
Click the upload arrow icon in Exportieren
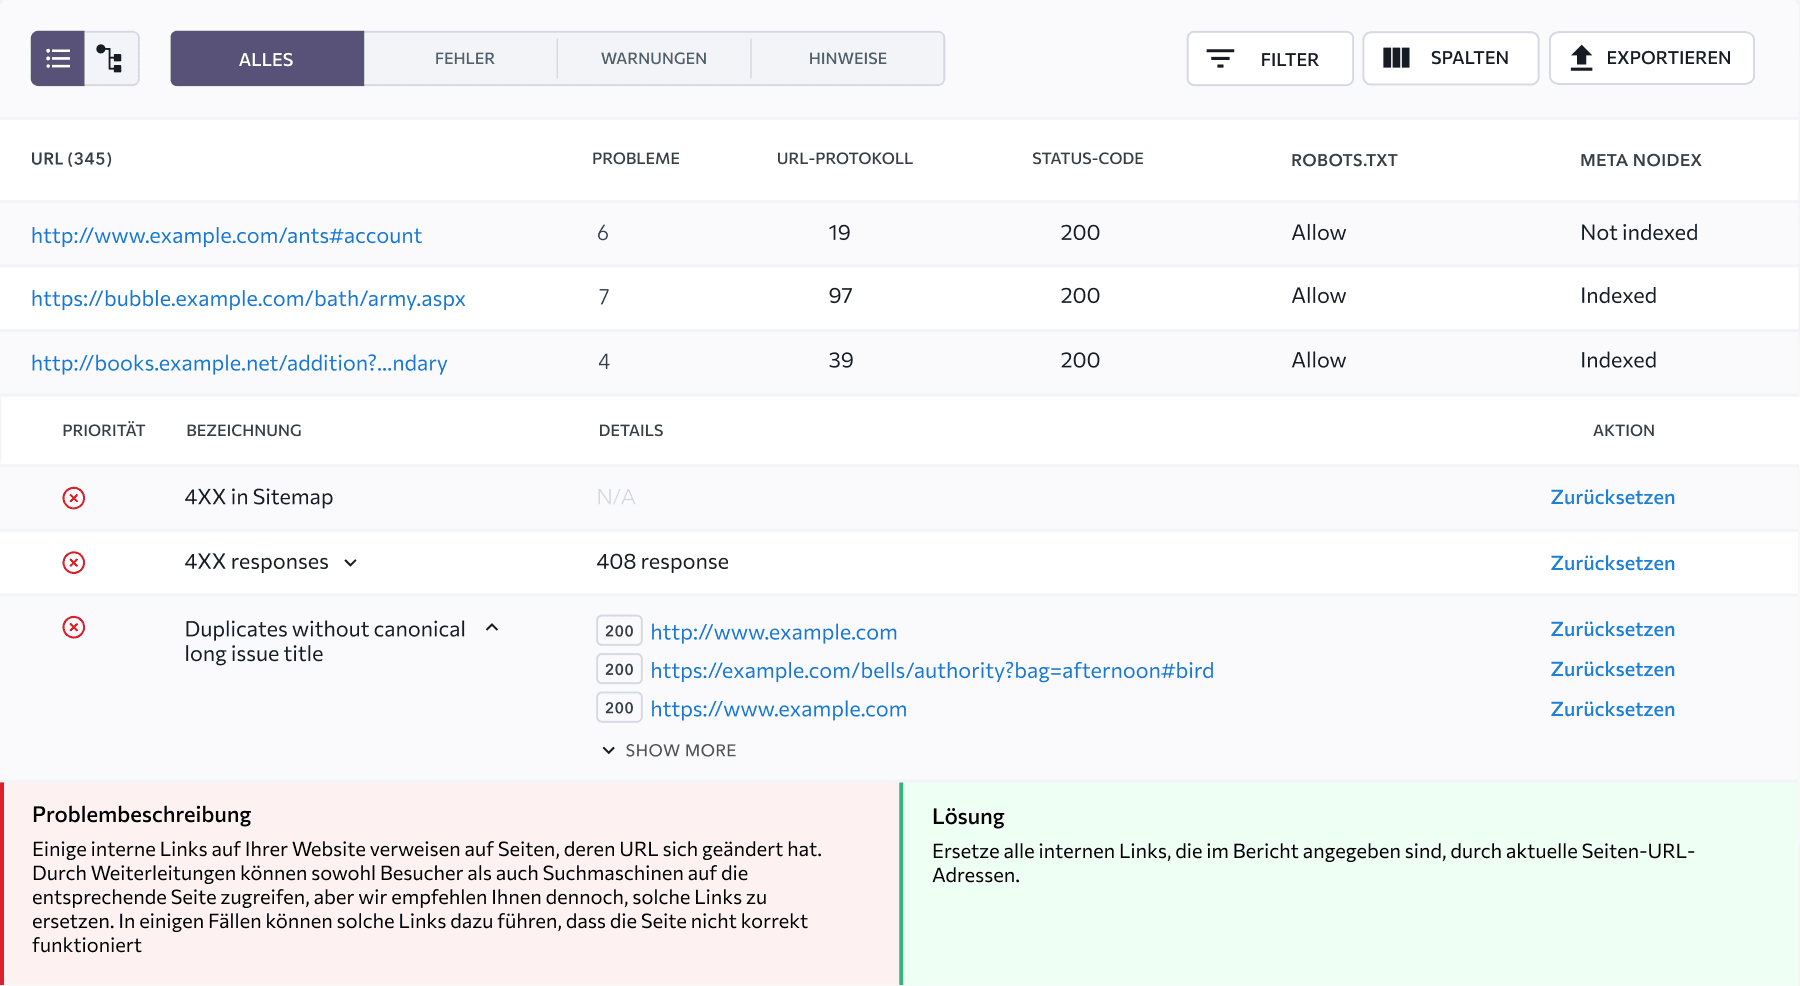[1581, 58]
